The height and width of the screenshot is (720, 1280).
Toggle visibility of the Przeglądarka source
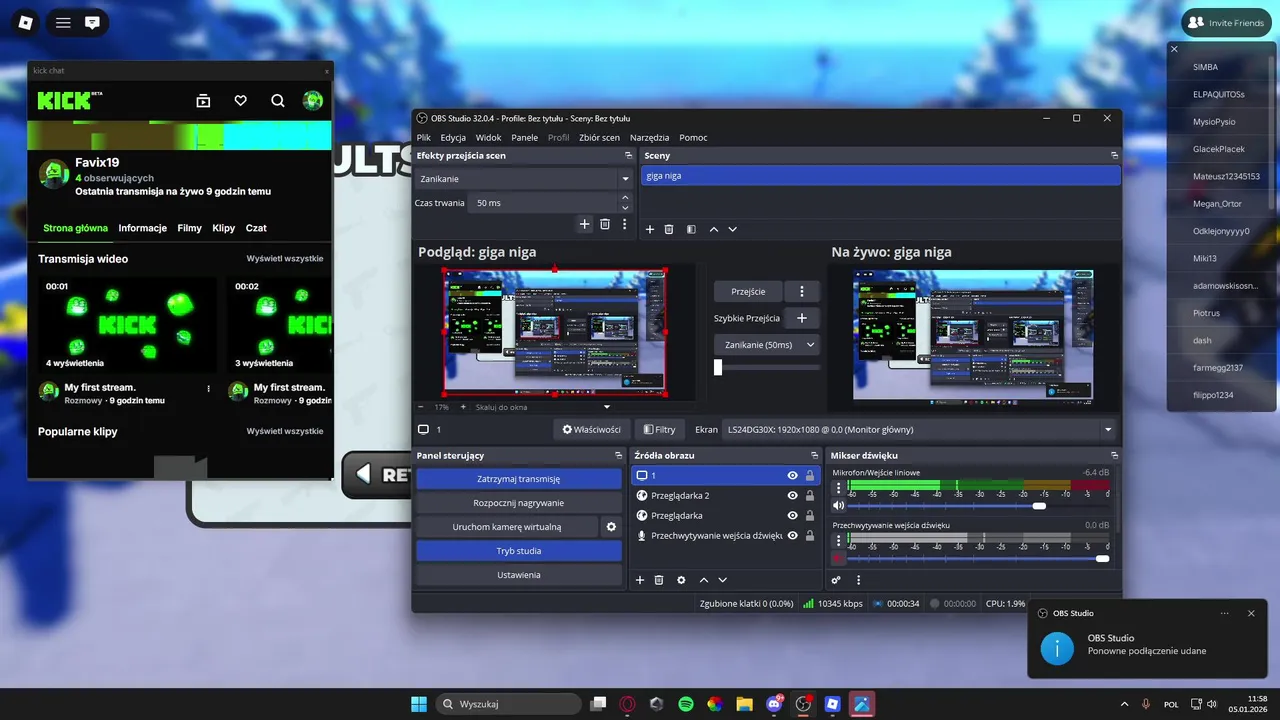[792, 516]
